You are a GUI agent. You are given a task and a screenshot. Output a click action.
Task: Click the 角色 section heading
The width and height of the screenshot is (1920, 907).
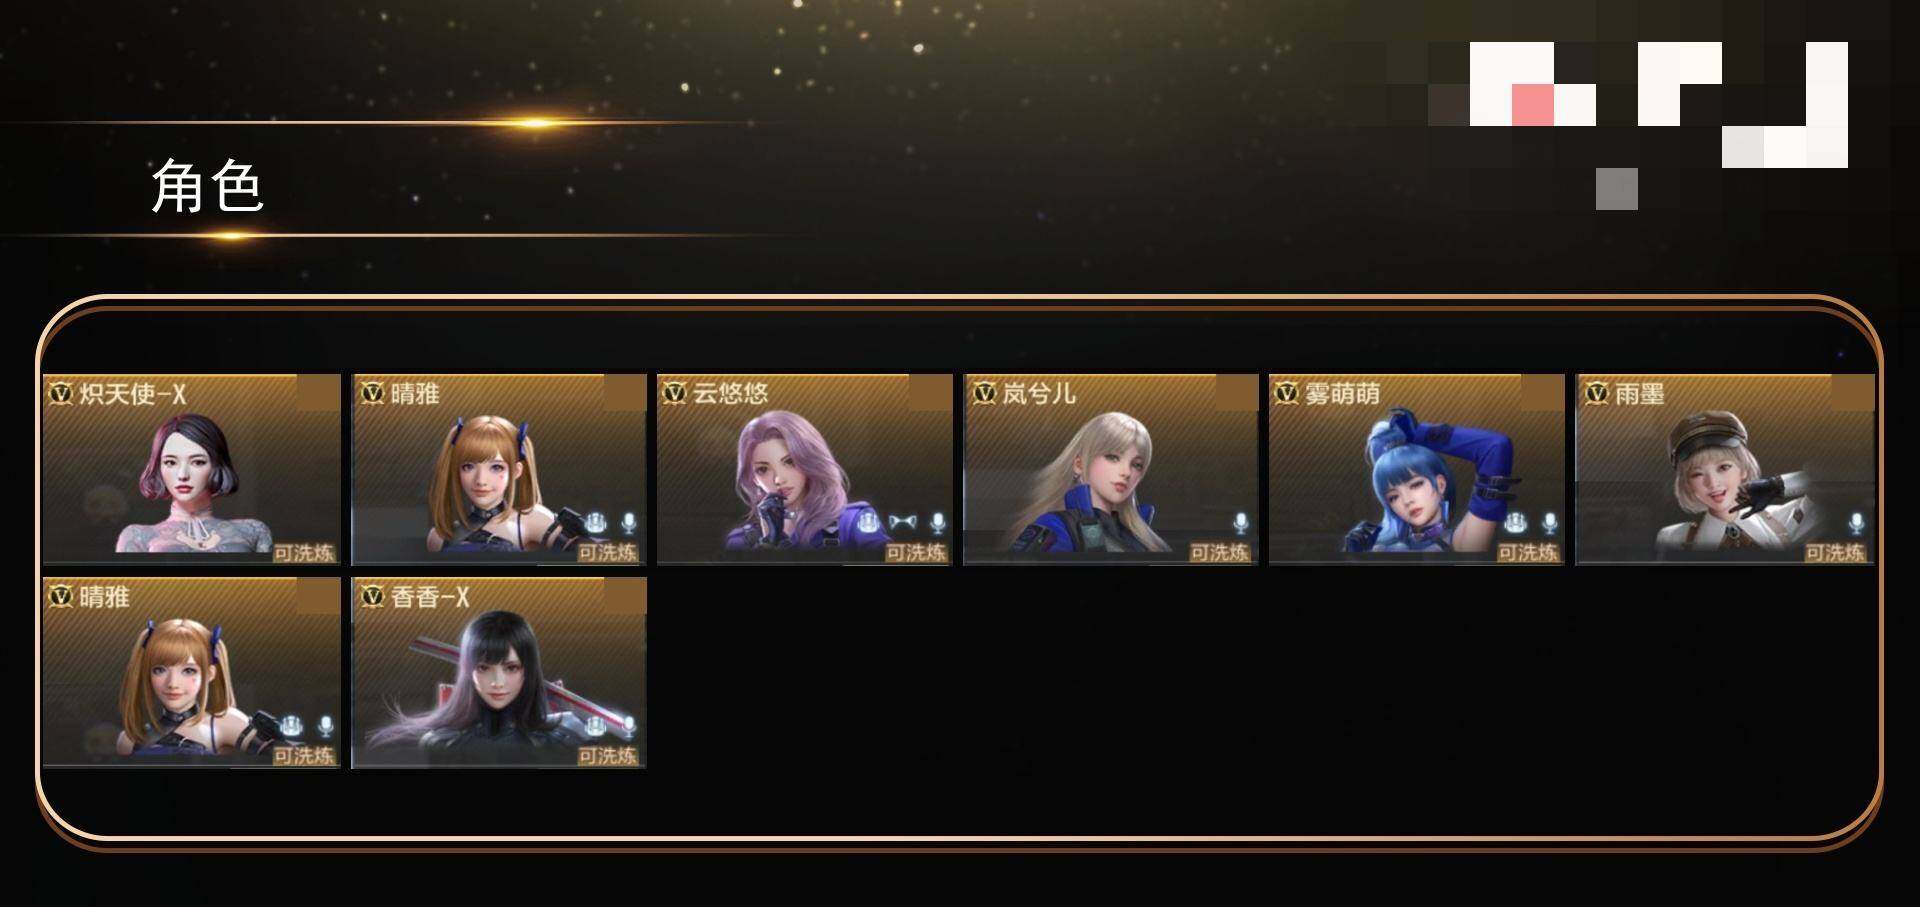click(207, 186)
